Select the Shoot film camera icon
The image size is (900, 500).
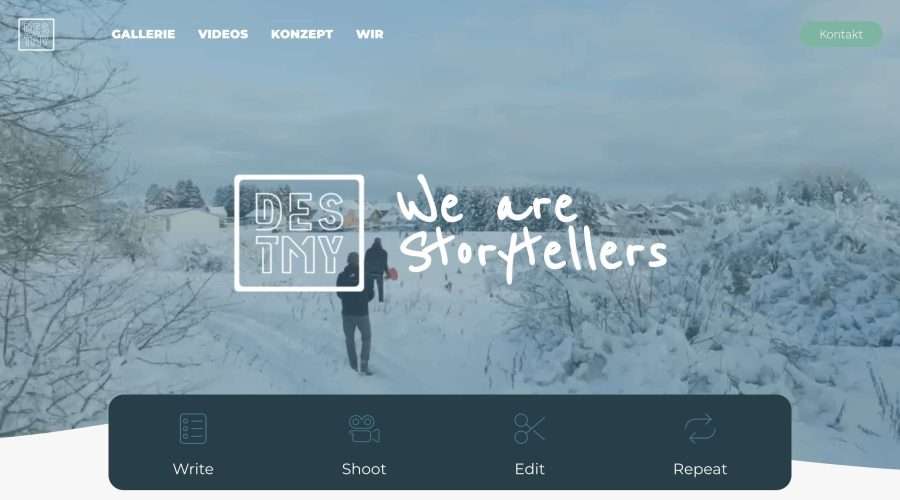364,429
